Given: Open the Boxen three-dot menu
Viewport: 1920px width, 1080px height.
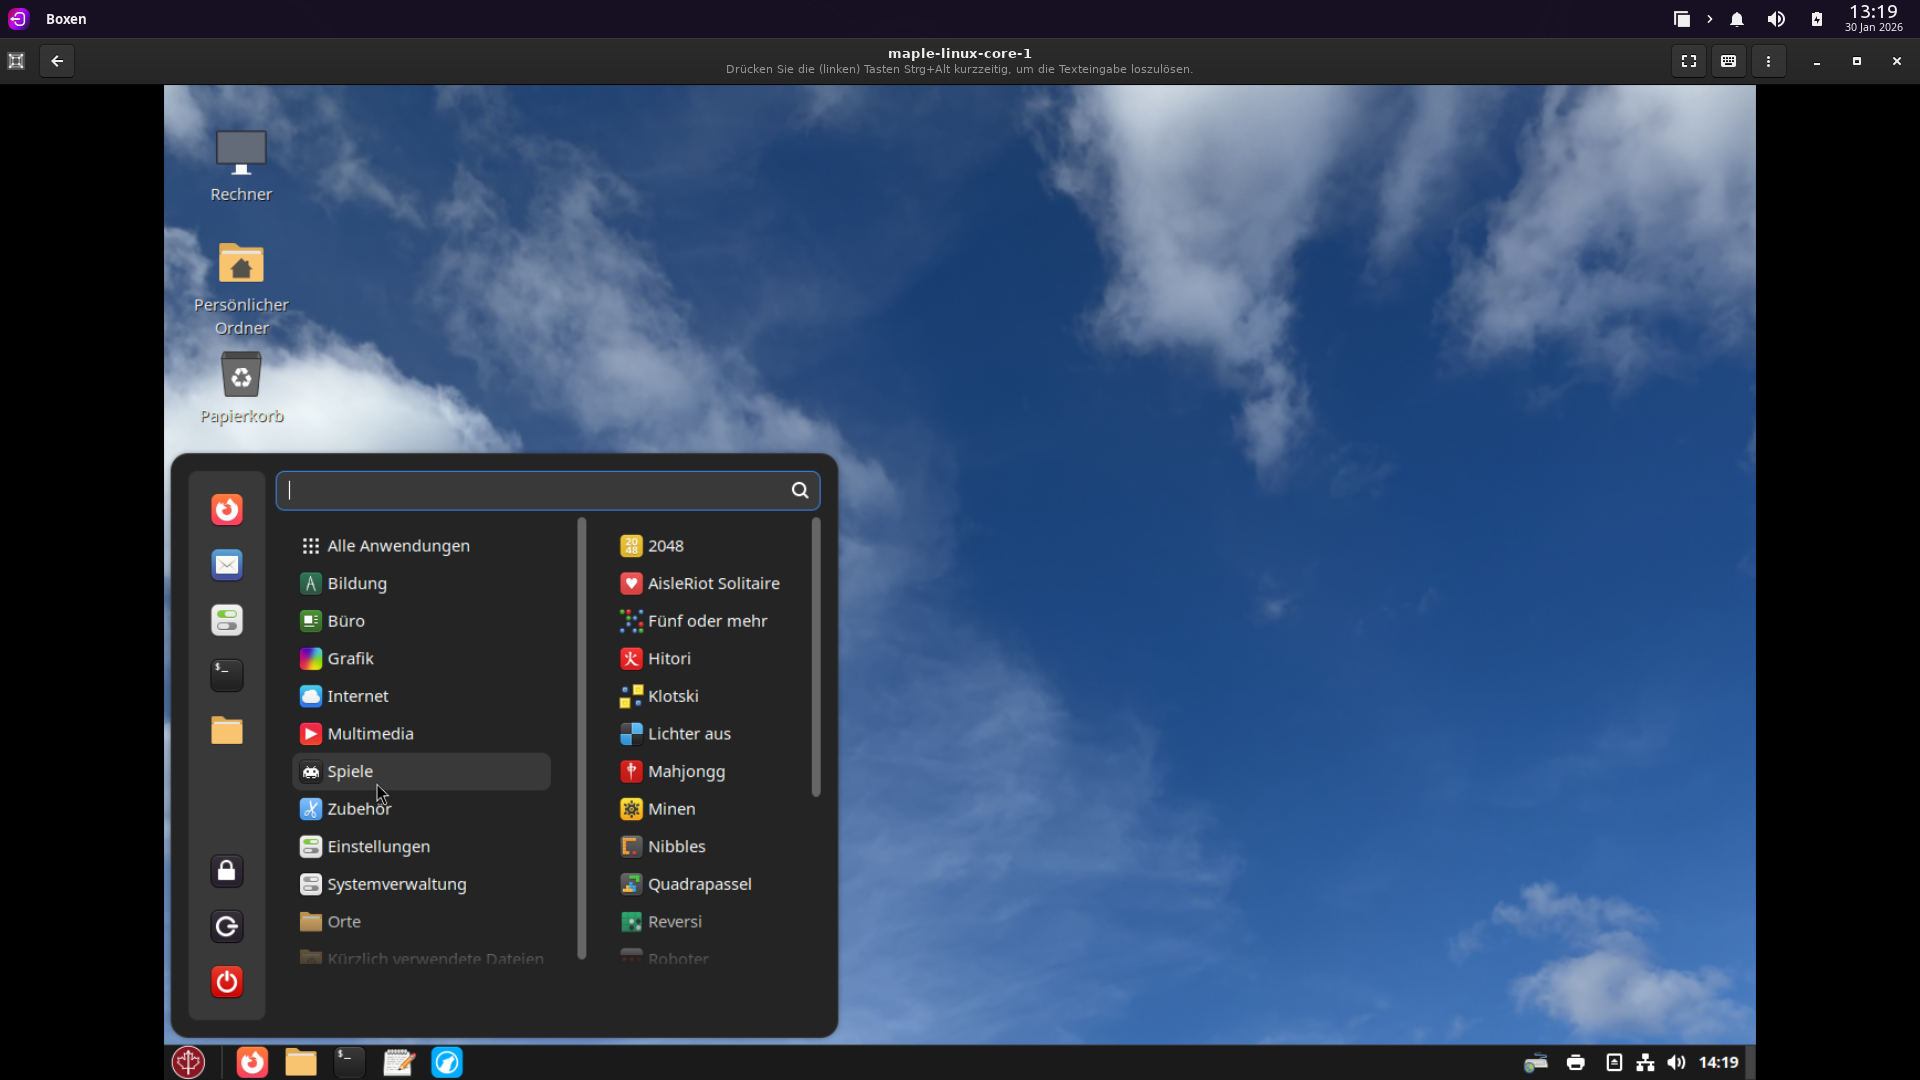Looking at the screenshot, I should click(x=1768, y=61).
